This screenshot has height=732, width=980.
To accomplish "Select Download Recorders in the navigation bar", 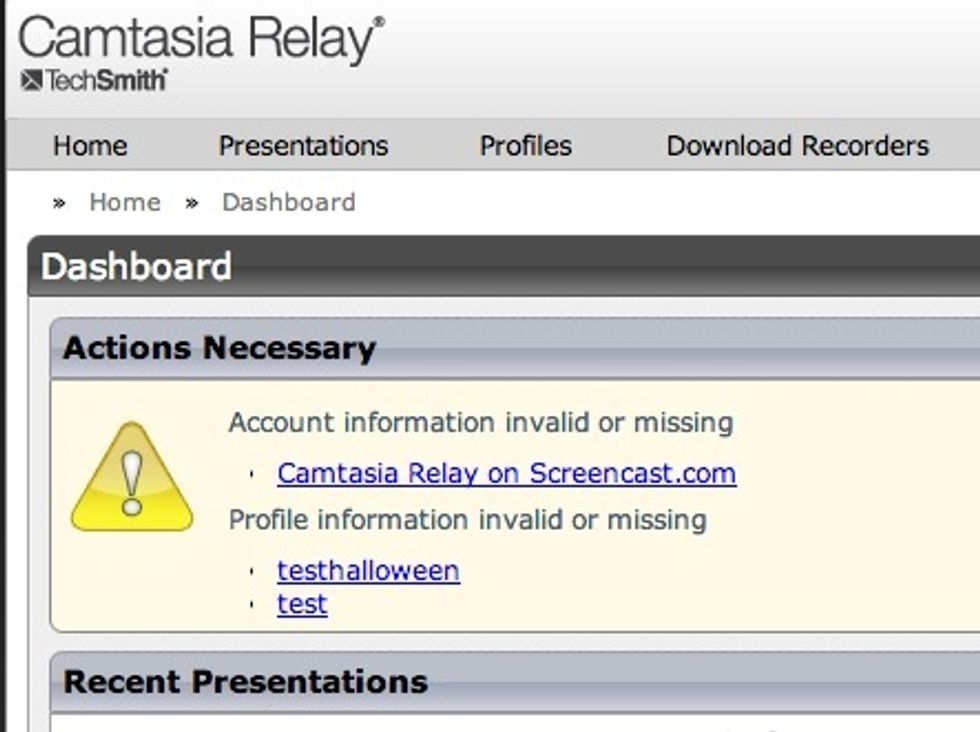I will tap(797, 146).
